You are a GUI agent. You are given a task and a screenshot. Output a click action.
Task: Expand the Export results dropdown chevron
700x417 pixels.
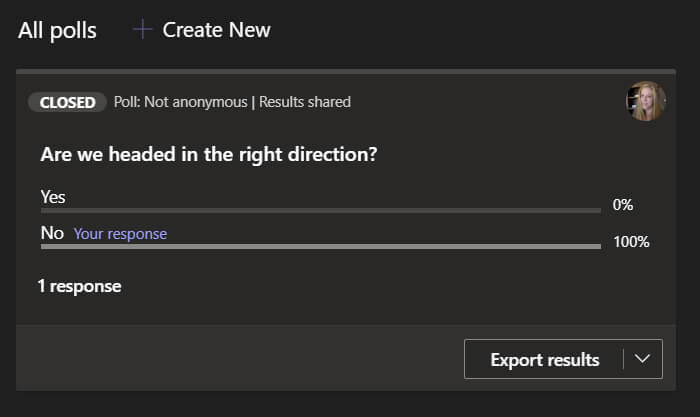click(x=643, y=359)
